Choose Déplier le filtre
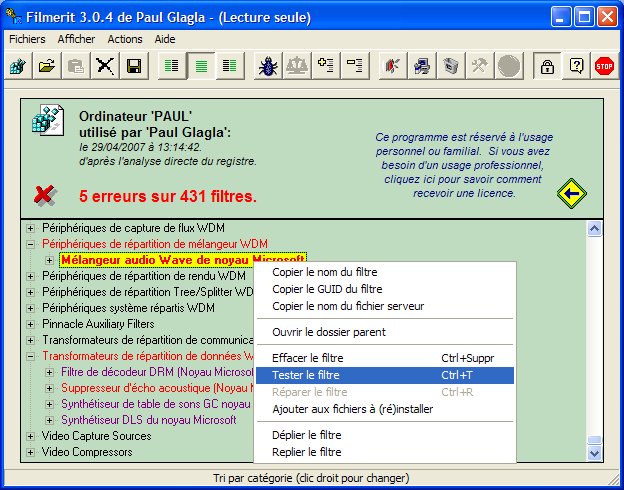This screenshot has height=490, width=624. pos(385,435)
